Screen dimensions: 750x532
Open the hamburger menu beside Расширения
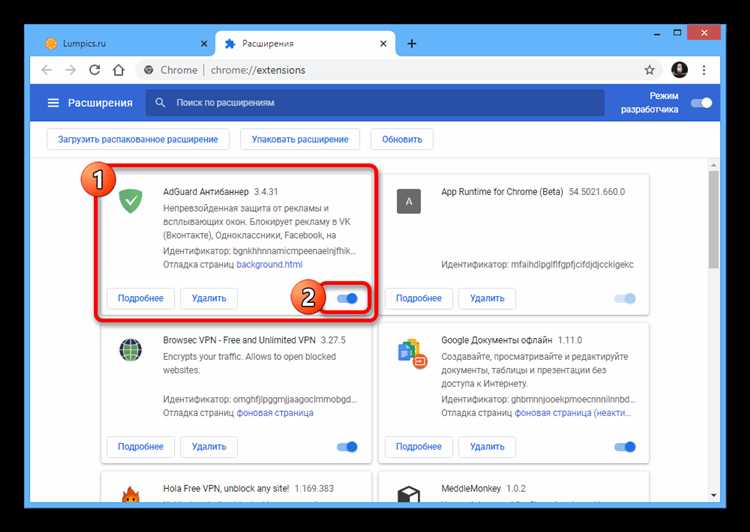(53, 103)
